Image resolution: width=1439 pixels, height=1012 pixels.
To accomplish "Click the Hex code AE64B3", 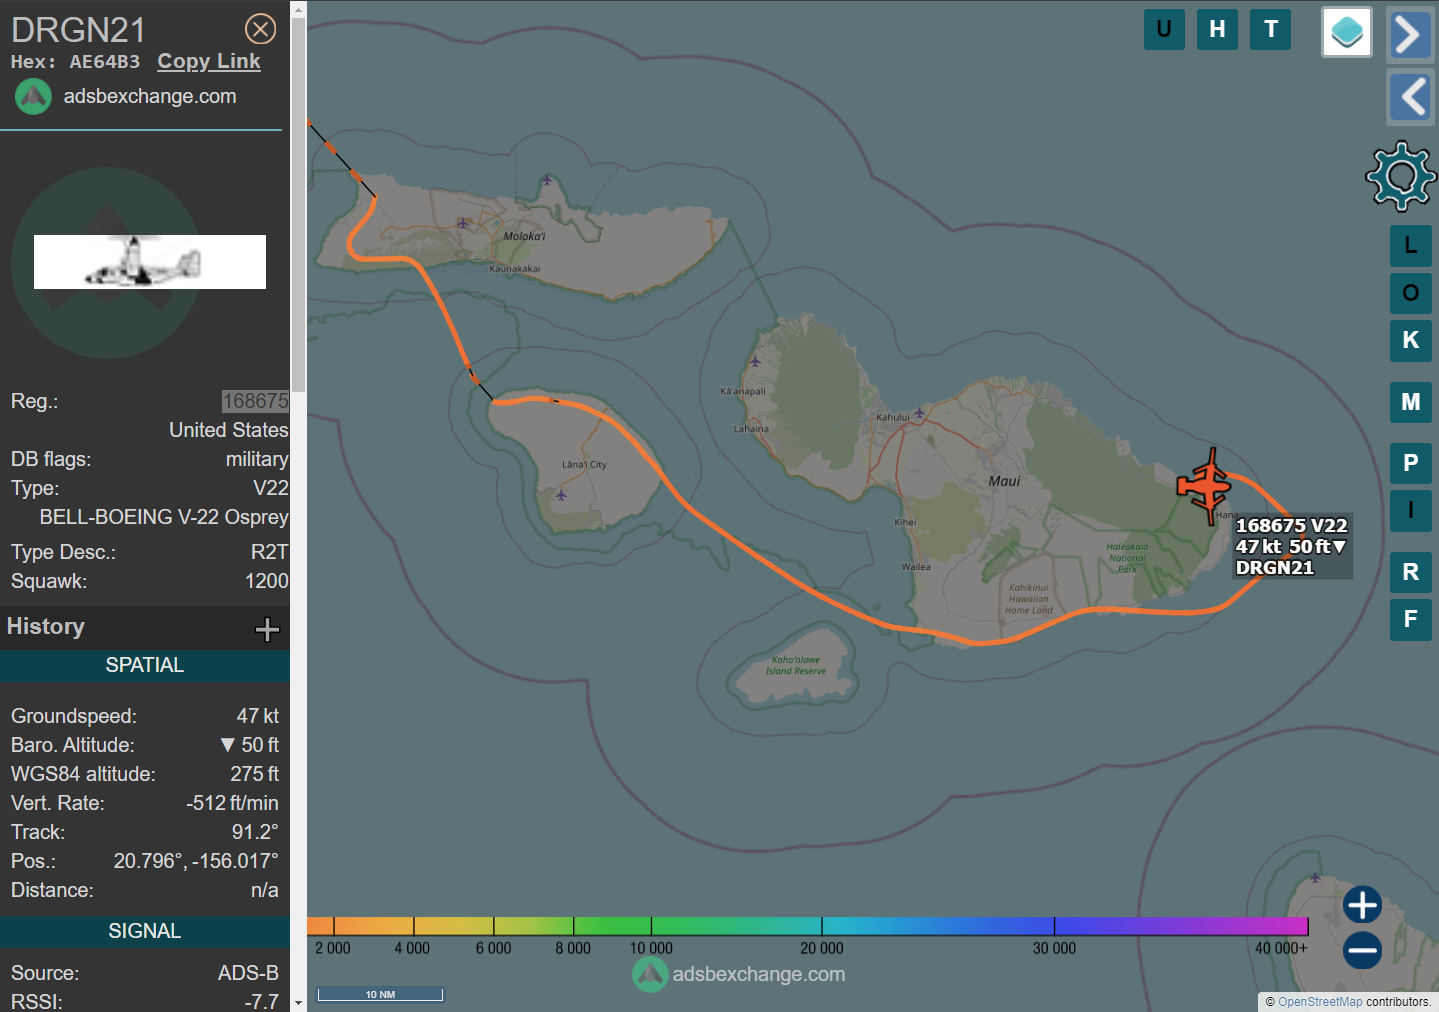I will coord(105,62).
